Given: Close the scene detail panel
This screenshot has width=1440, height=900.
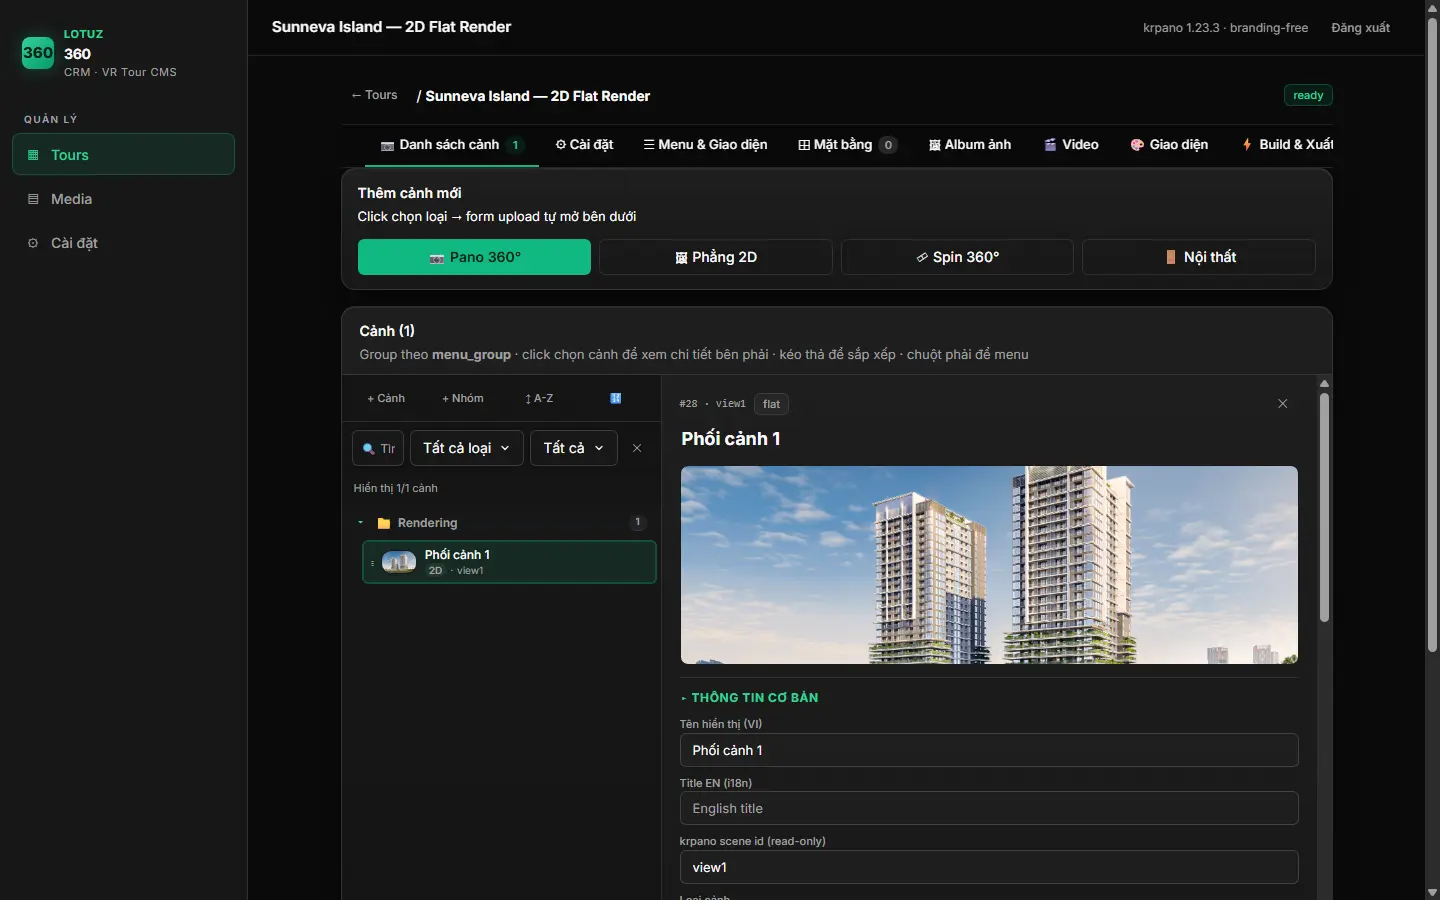Looking at the screenshot, I should click(1283, 404).
